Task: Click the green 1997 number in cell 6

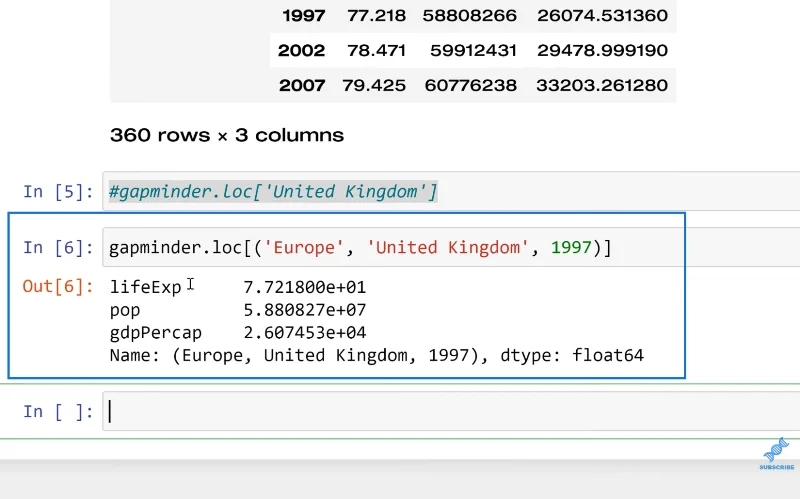Action: [x=571, y=247]
